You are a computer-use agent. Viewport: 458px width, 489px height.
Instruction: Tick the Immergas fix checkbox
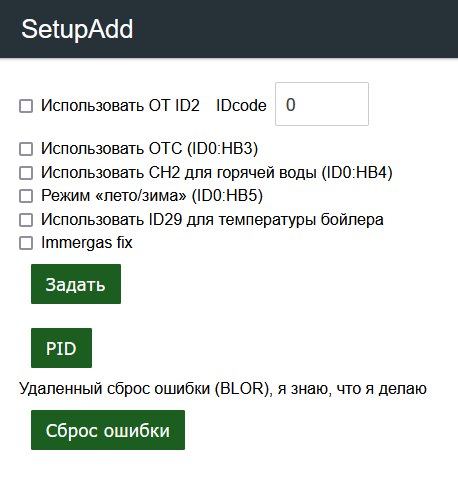coord(26,243)
